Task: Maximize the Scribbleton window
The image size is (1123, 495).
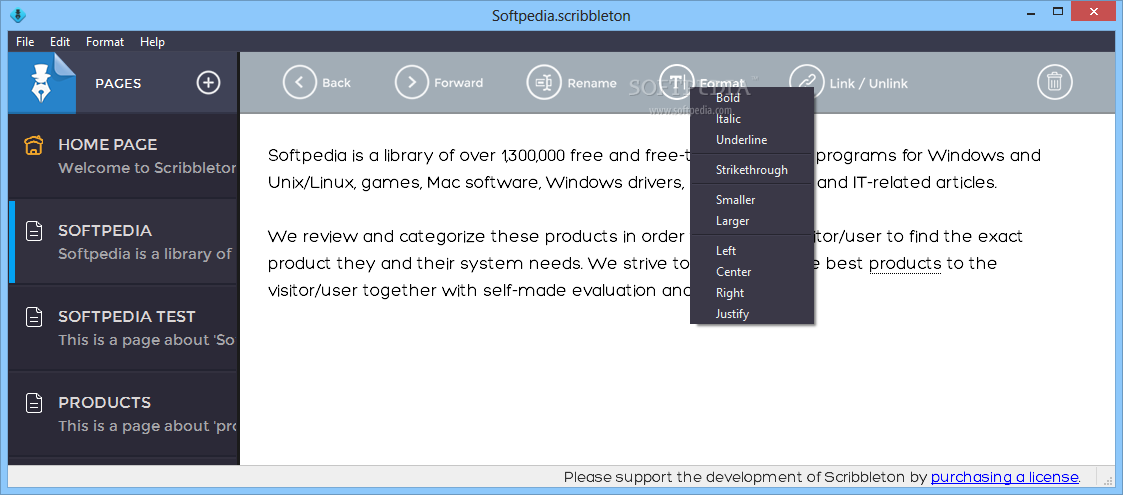Action: 1057,11
